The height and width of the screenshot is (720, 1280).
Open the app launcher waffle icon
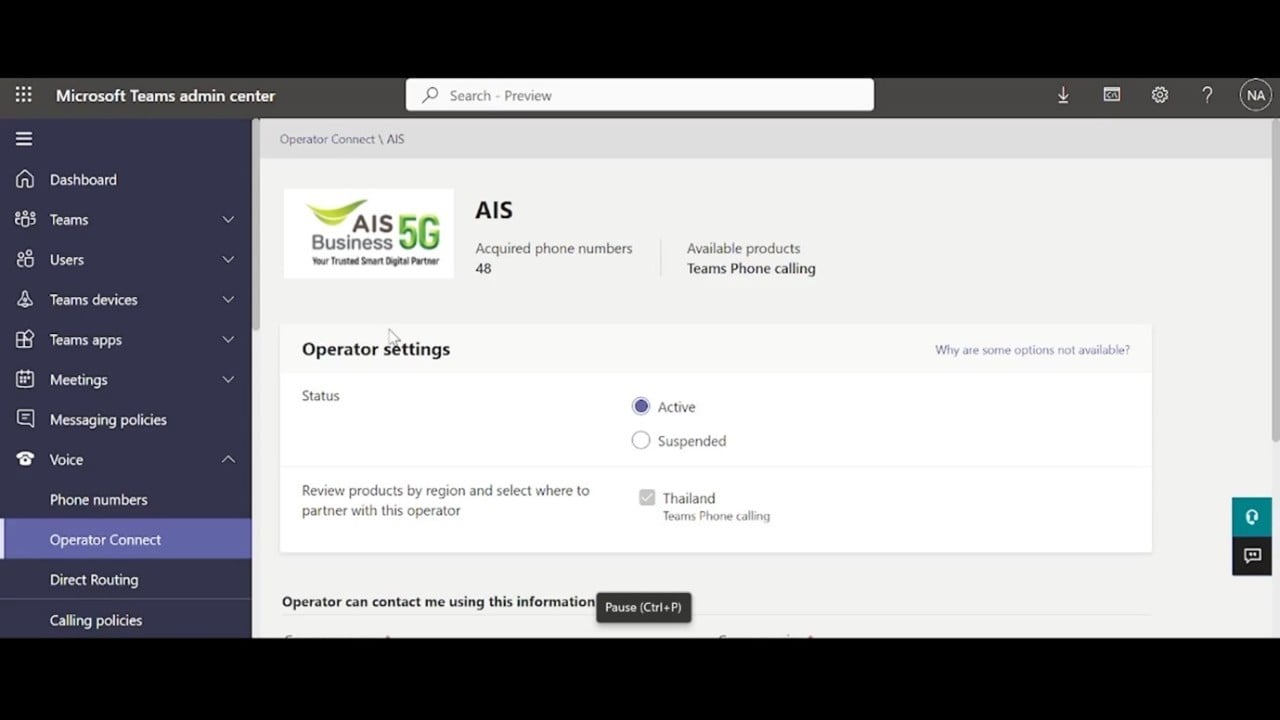23,95
